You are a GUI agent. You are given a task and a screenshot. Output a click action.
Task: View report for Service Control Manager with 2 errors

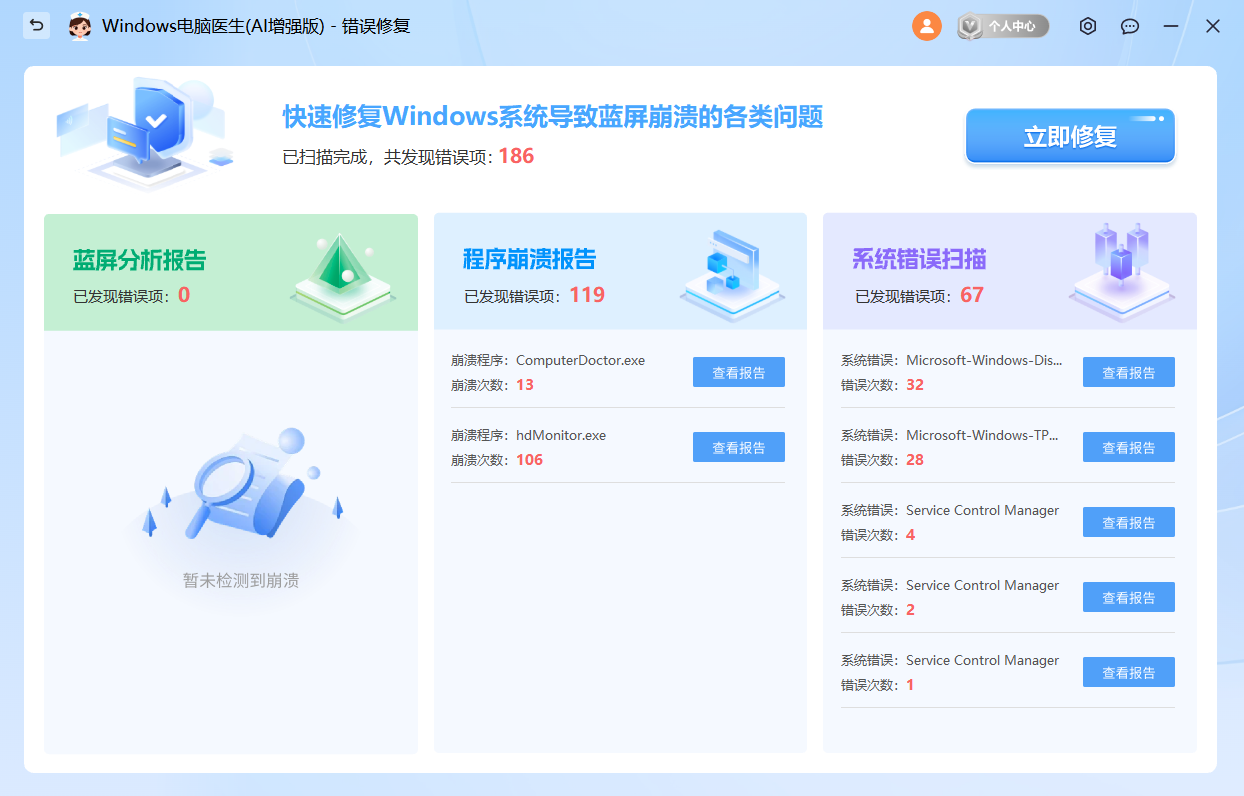tap(1128, 597)
